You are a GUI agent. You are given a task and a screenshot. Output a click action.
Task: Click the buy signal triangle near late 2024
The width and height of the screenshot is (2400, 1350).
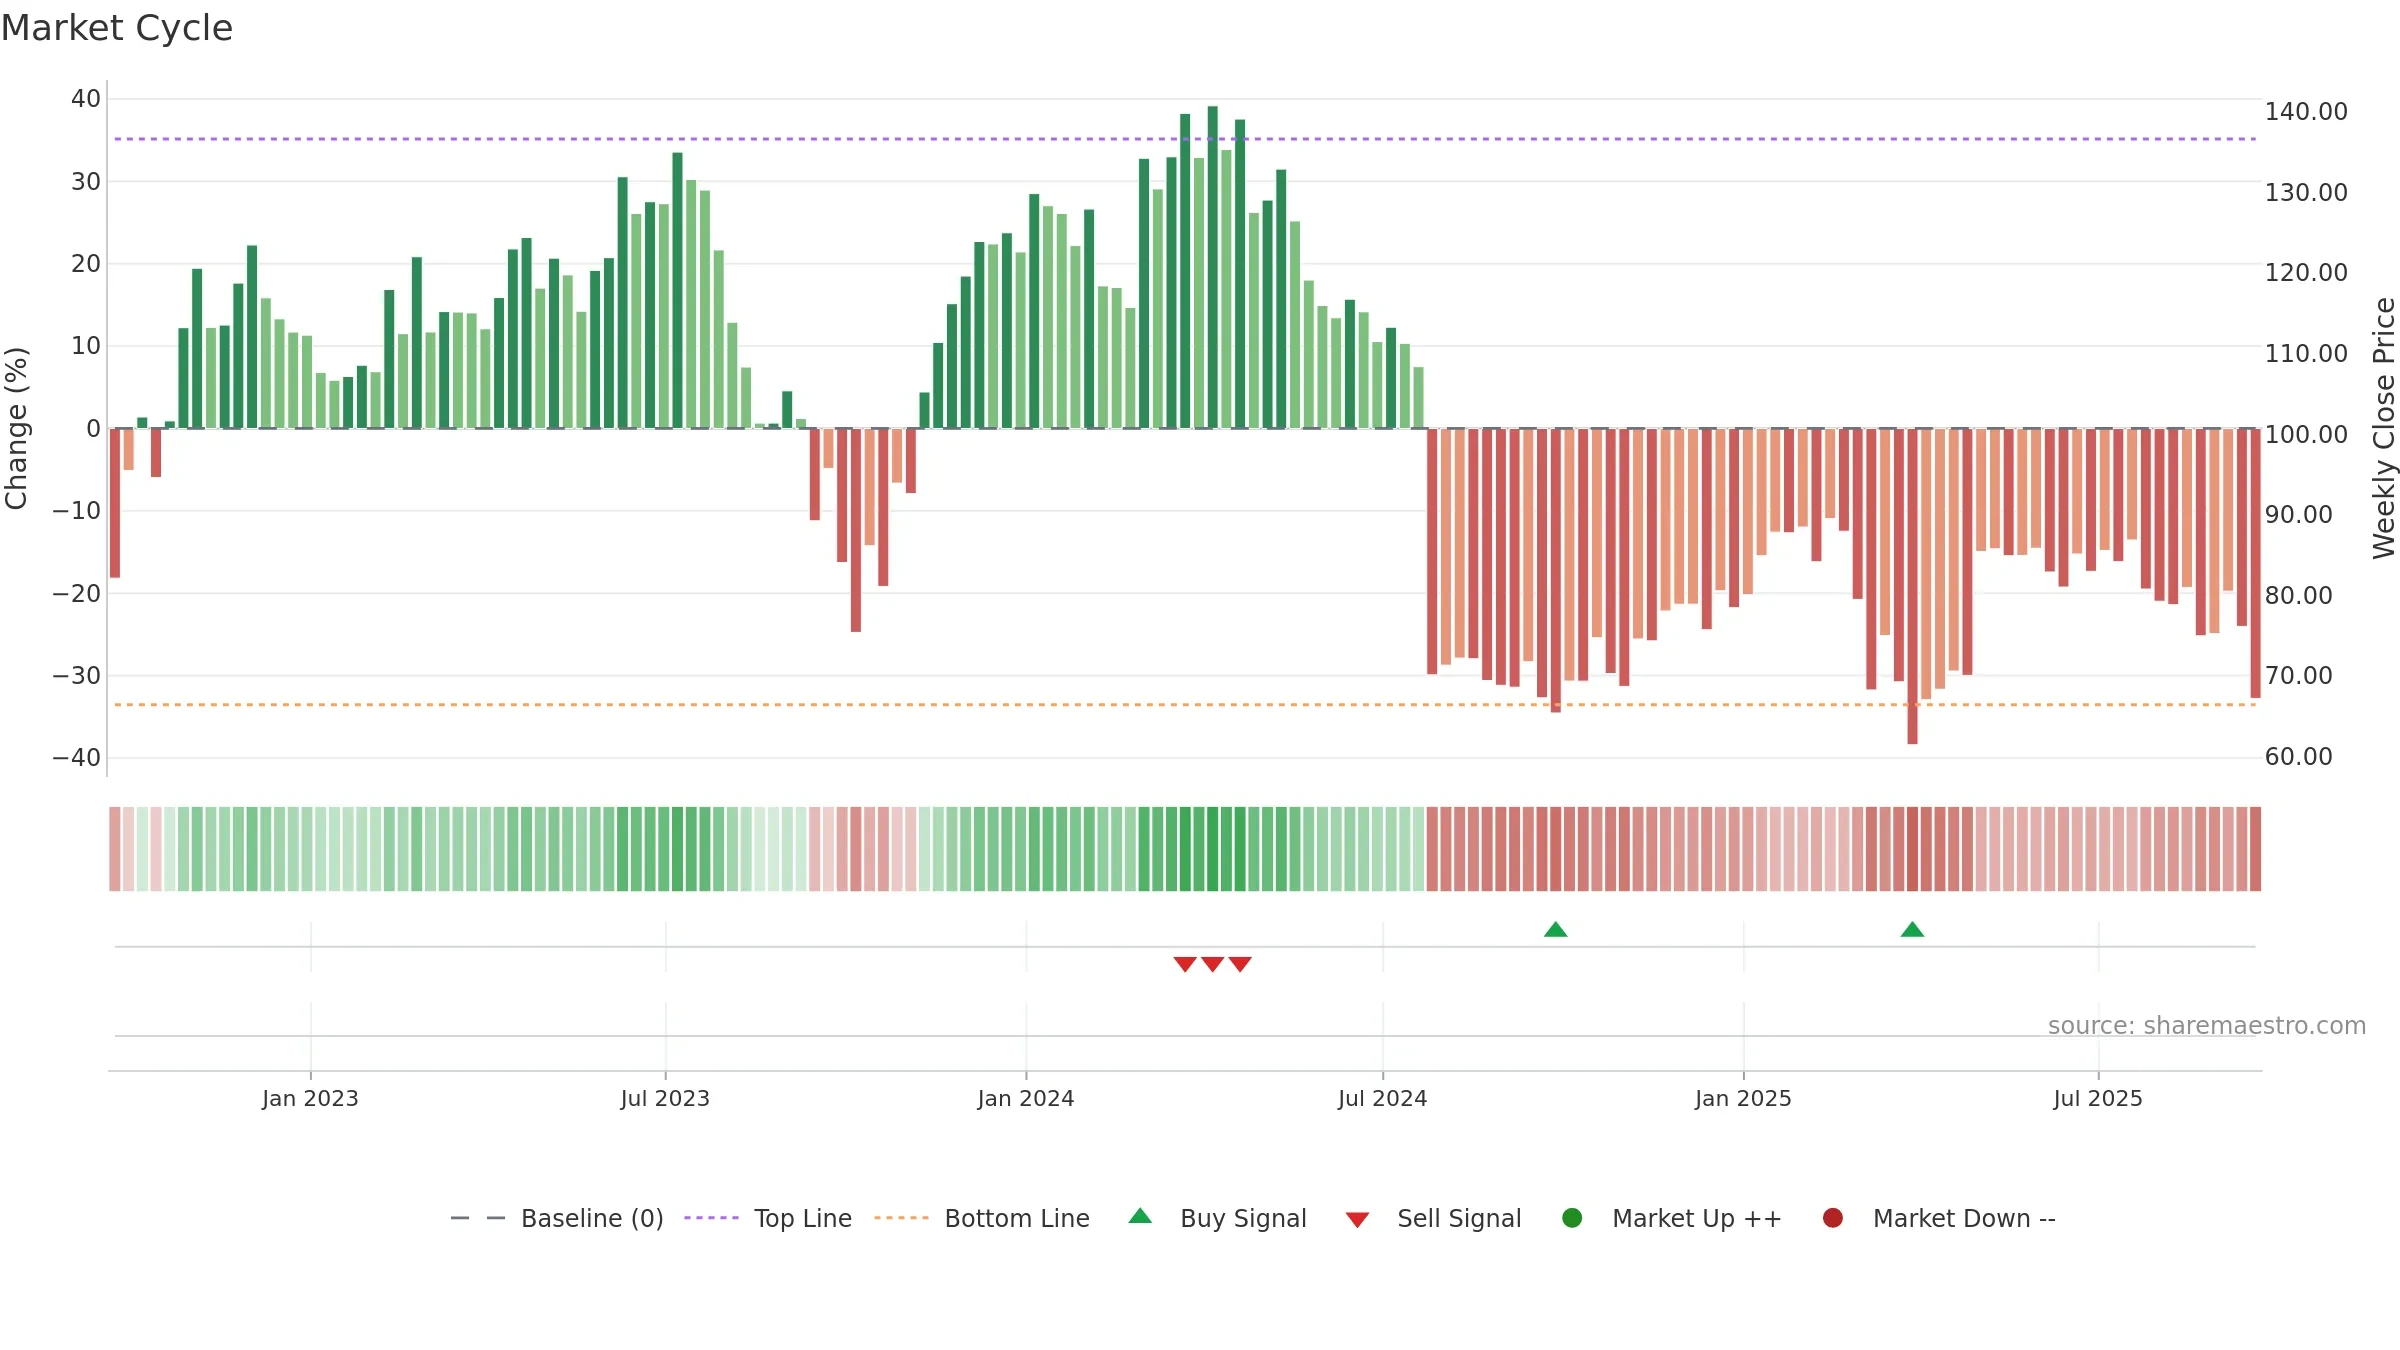coord(1556,929)
